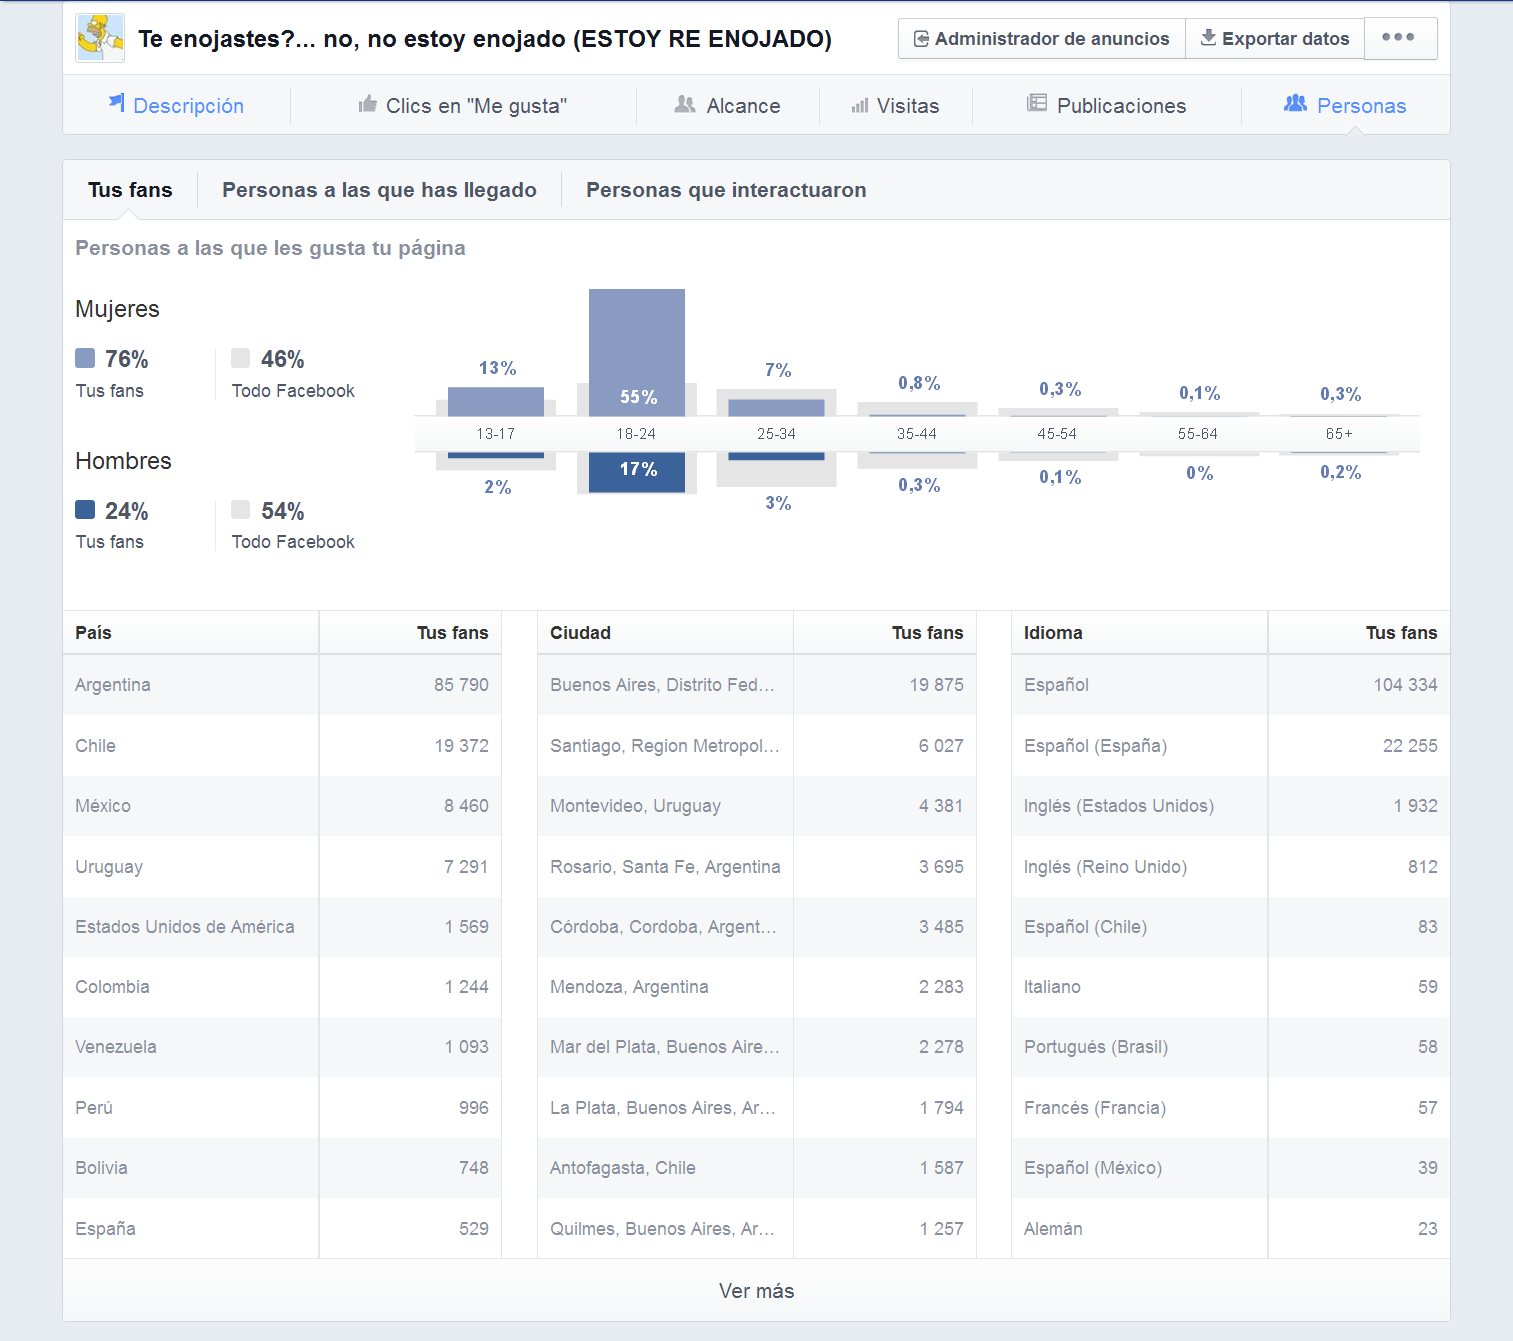Click Rosario, Santa Fe, Argentina row
Screen dimensions: 1513x1341
click(757, 867)
